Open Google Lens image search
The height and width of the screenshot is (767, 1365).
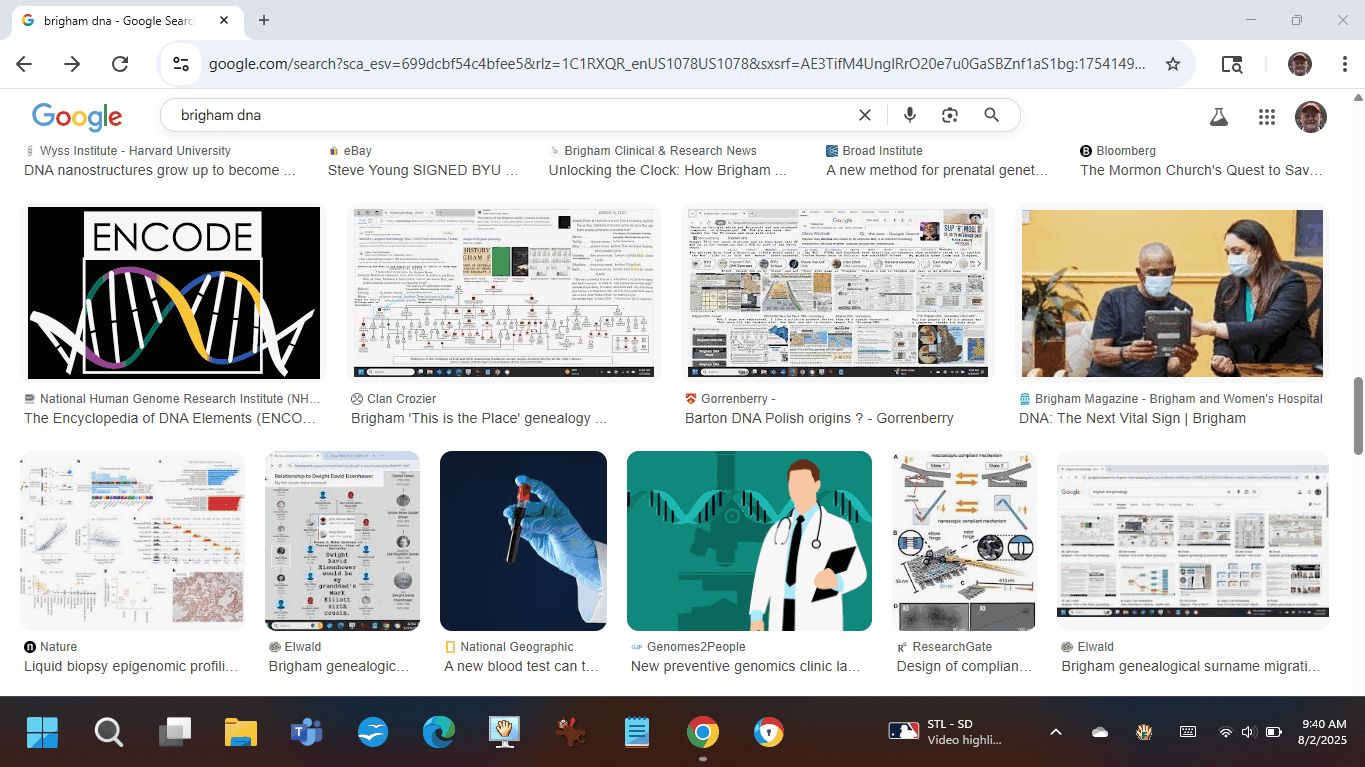click(x=950, y=115)
